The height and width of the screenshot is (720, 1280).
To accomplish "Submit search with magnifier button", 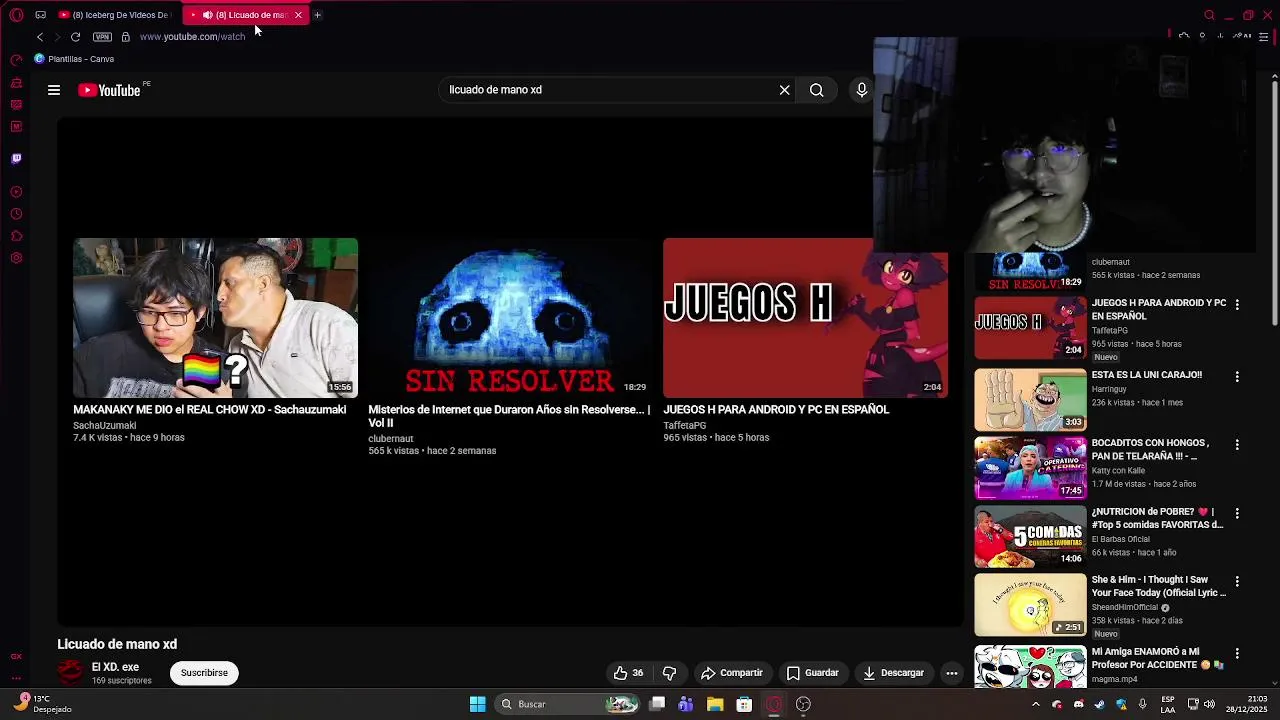I will (x=817, y=90).
